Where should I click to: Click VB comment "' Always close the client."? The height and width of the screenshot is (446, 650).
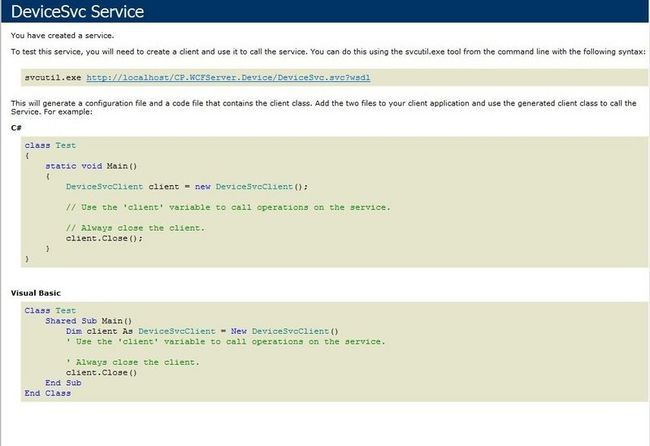tap(133, 362)
